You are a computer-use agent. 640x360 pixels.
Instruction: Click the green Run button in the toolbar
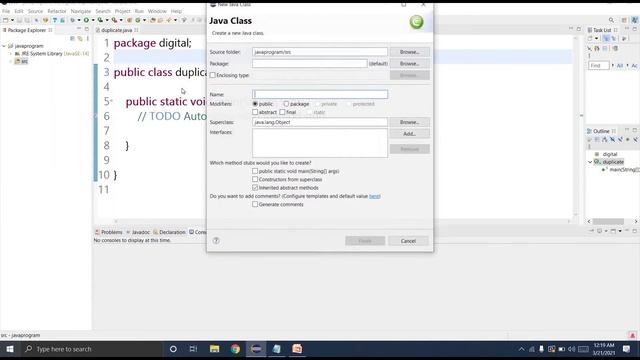pos(86,20)
